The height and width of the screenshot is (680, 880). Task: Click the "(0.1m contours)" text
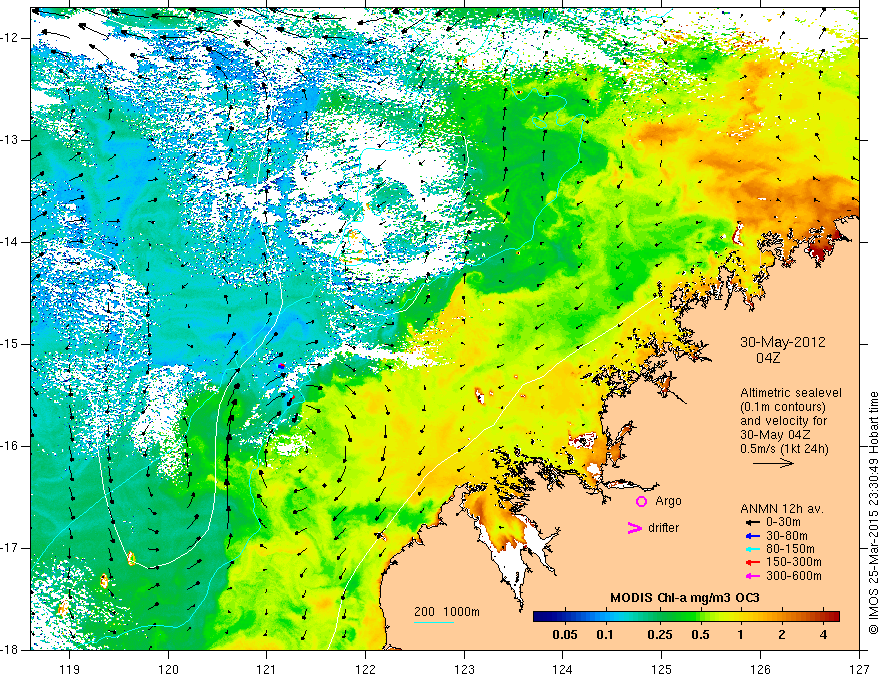tap(783, 407)
